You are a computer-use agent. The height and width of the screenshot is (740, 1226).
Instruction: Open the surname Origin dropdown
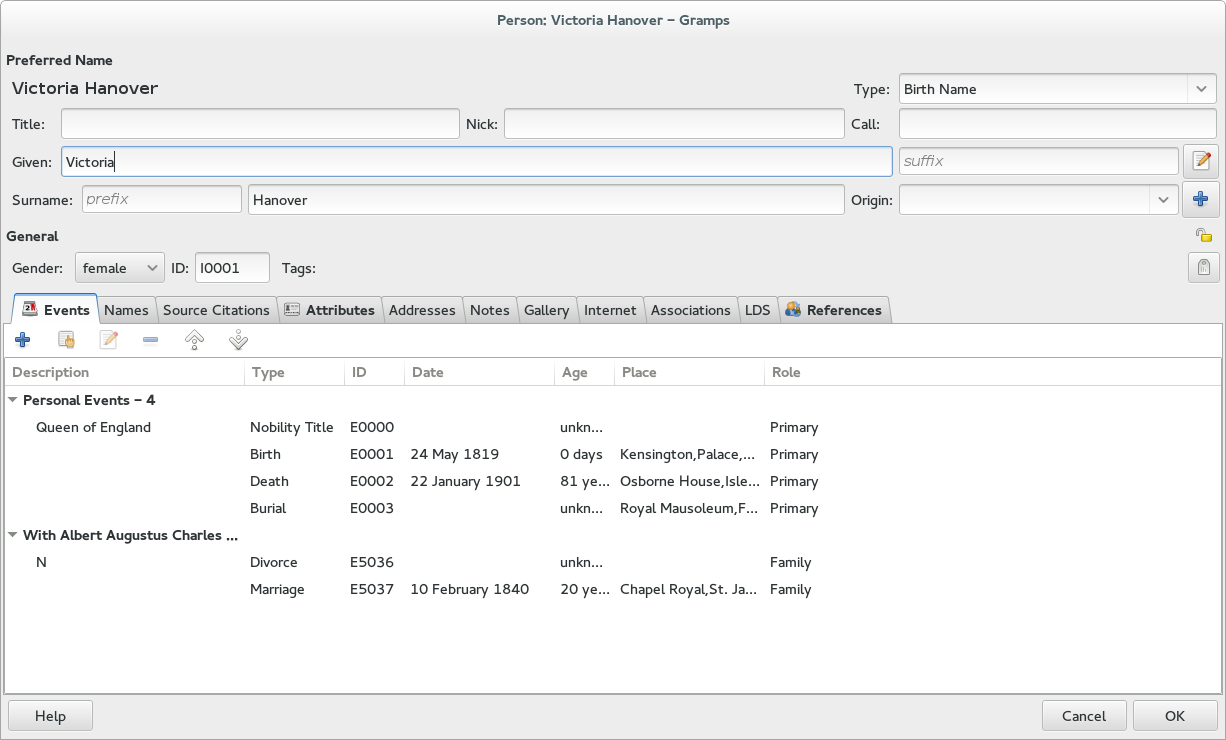(1038, 200)
